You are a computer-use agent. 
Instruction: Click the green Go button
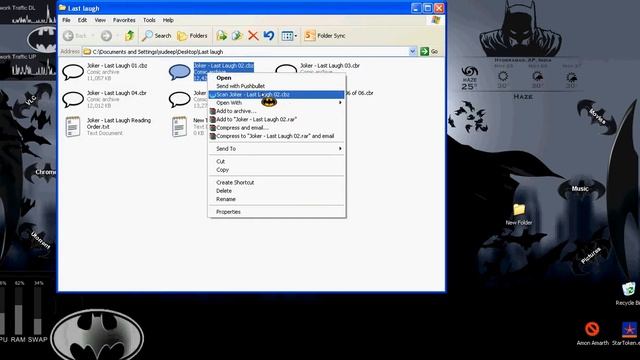point(429,51)
